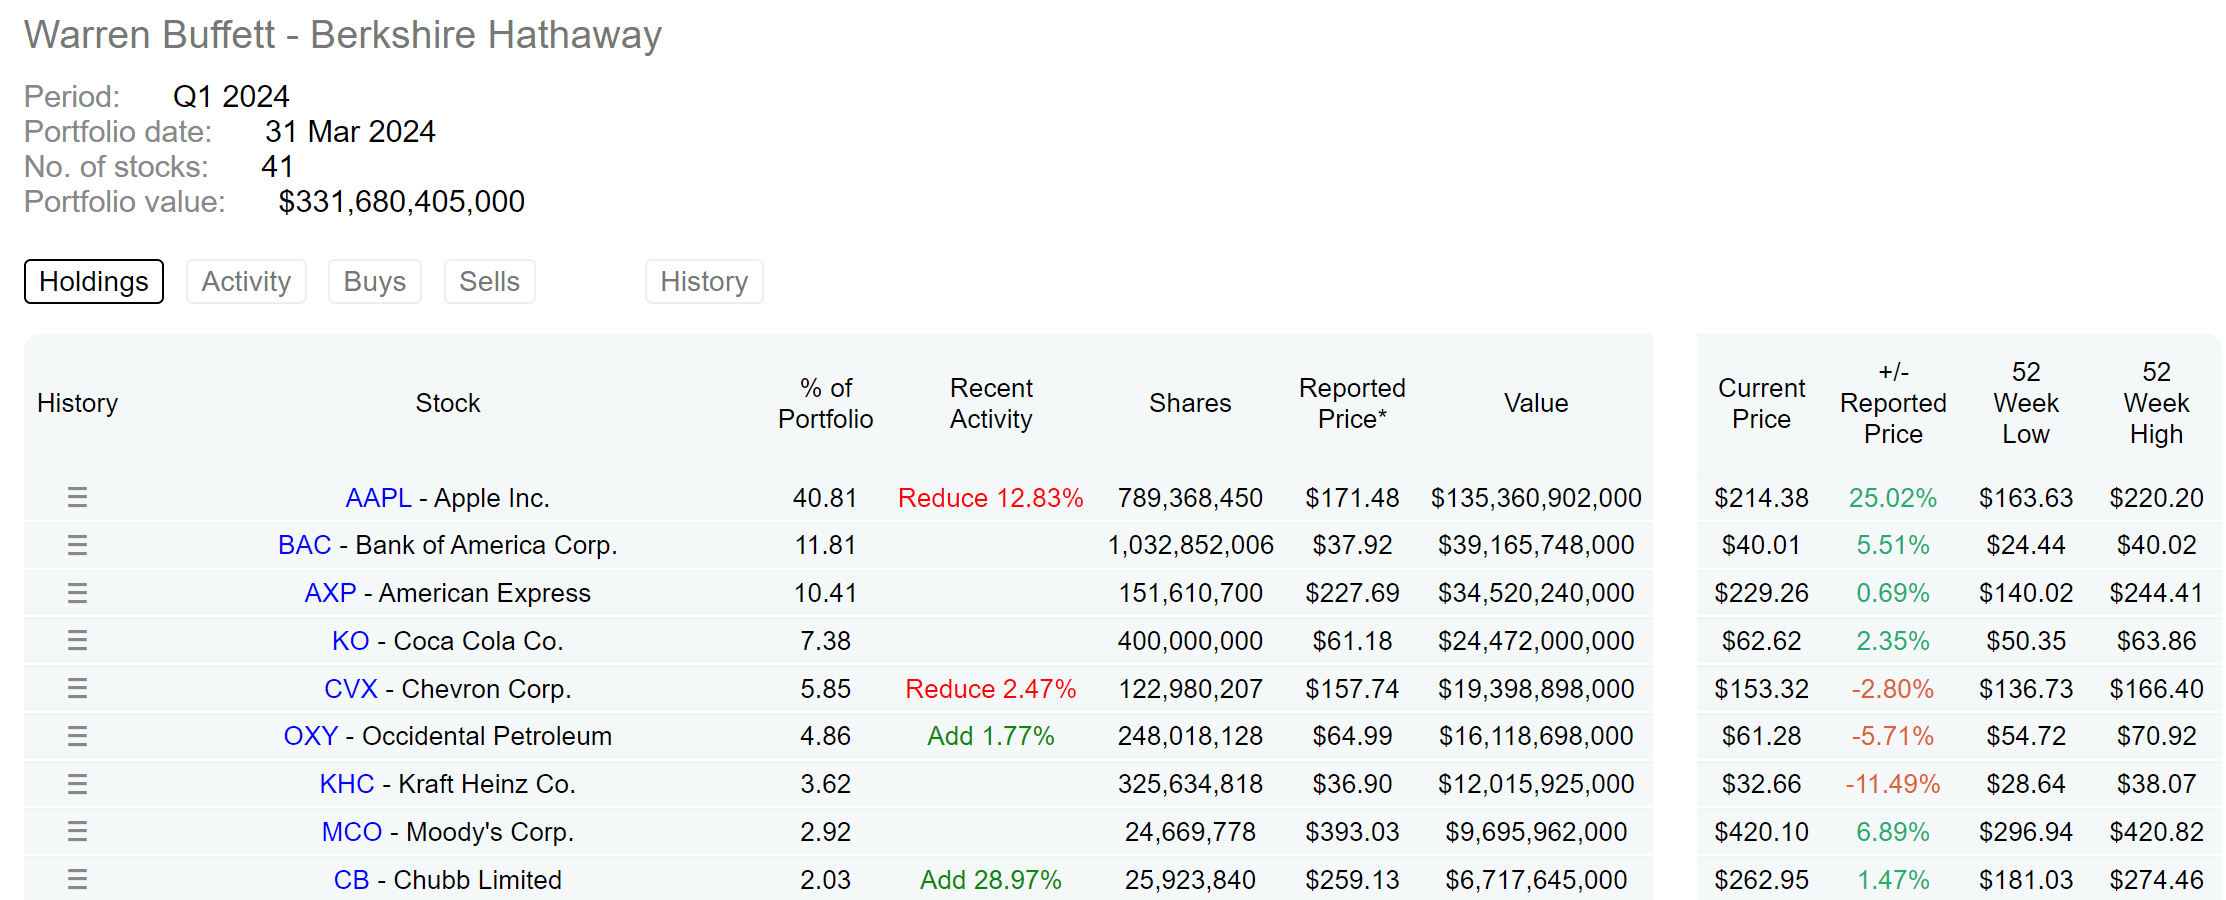Open the History tab
This screenshot has height=900, width=2226.
click(x=703, y=281)
